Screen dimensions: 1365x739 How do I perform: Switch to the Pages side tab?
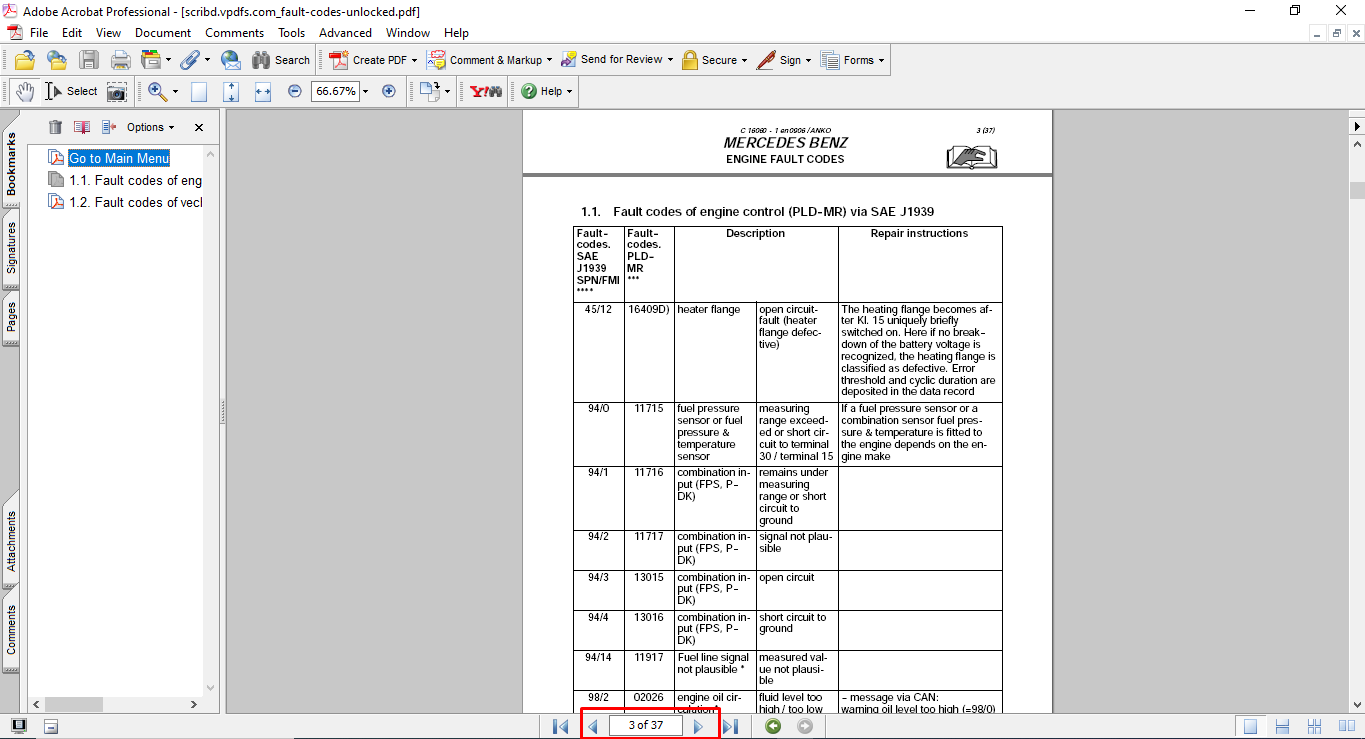[11, 318]
